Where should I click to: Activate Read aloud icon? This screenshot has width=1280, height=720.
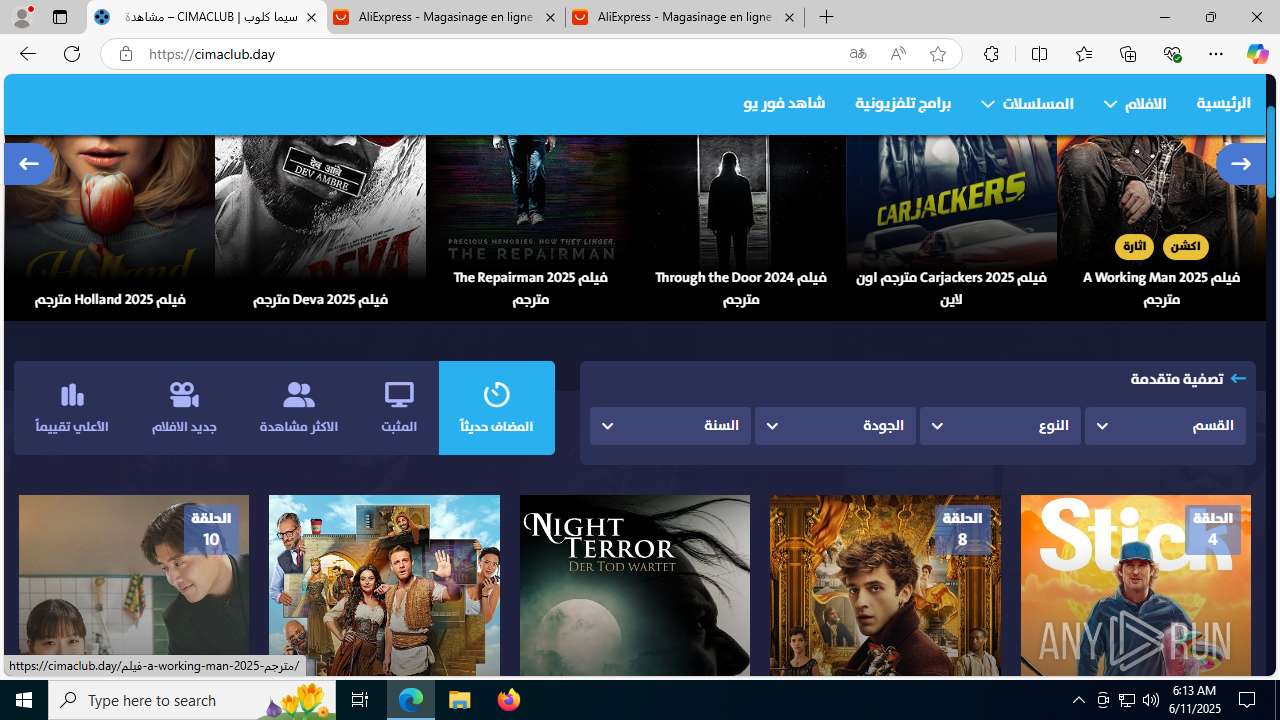pos(898,54)
